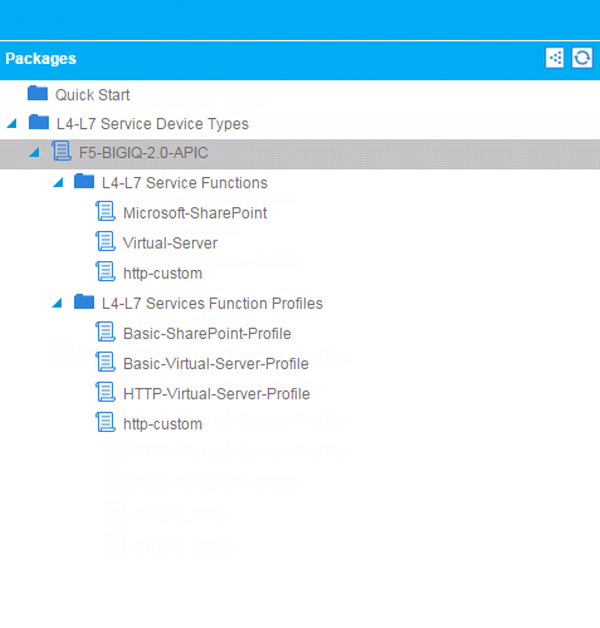Viewport: 600px width, 628px height.
Task: Select http-custom under Service Functions
Action: (x=162, y=273)
